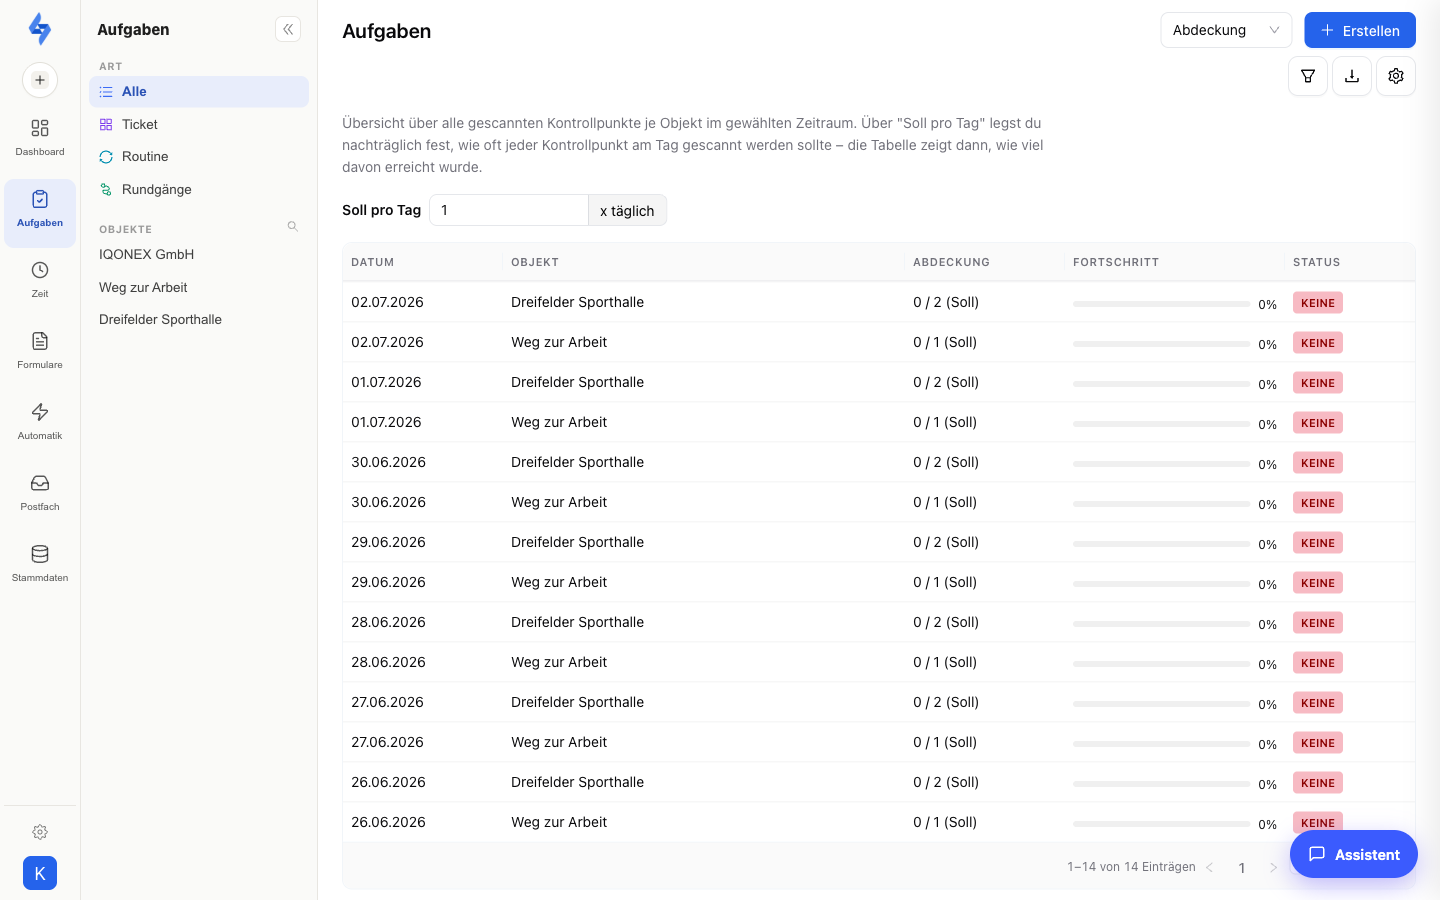Search objects with magnifier icon
The width and height of the screenshot is (1440, 900).
click(293, 226)
